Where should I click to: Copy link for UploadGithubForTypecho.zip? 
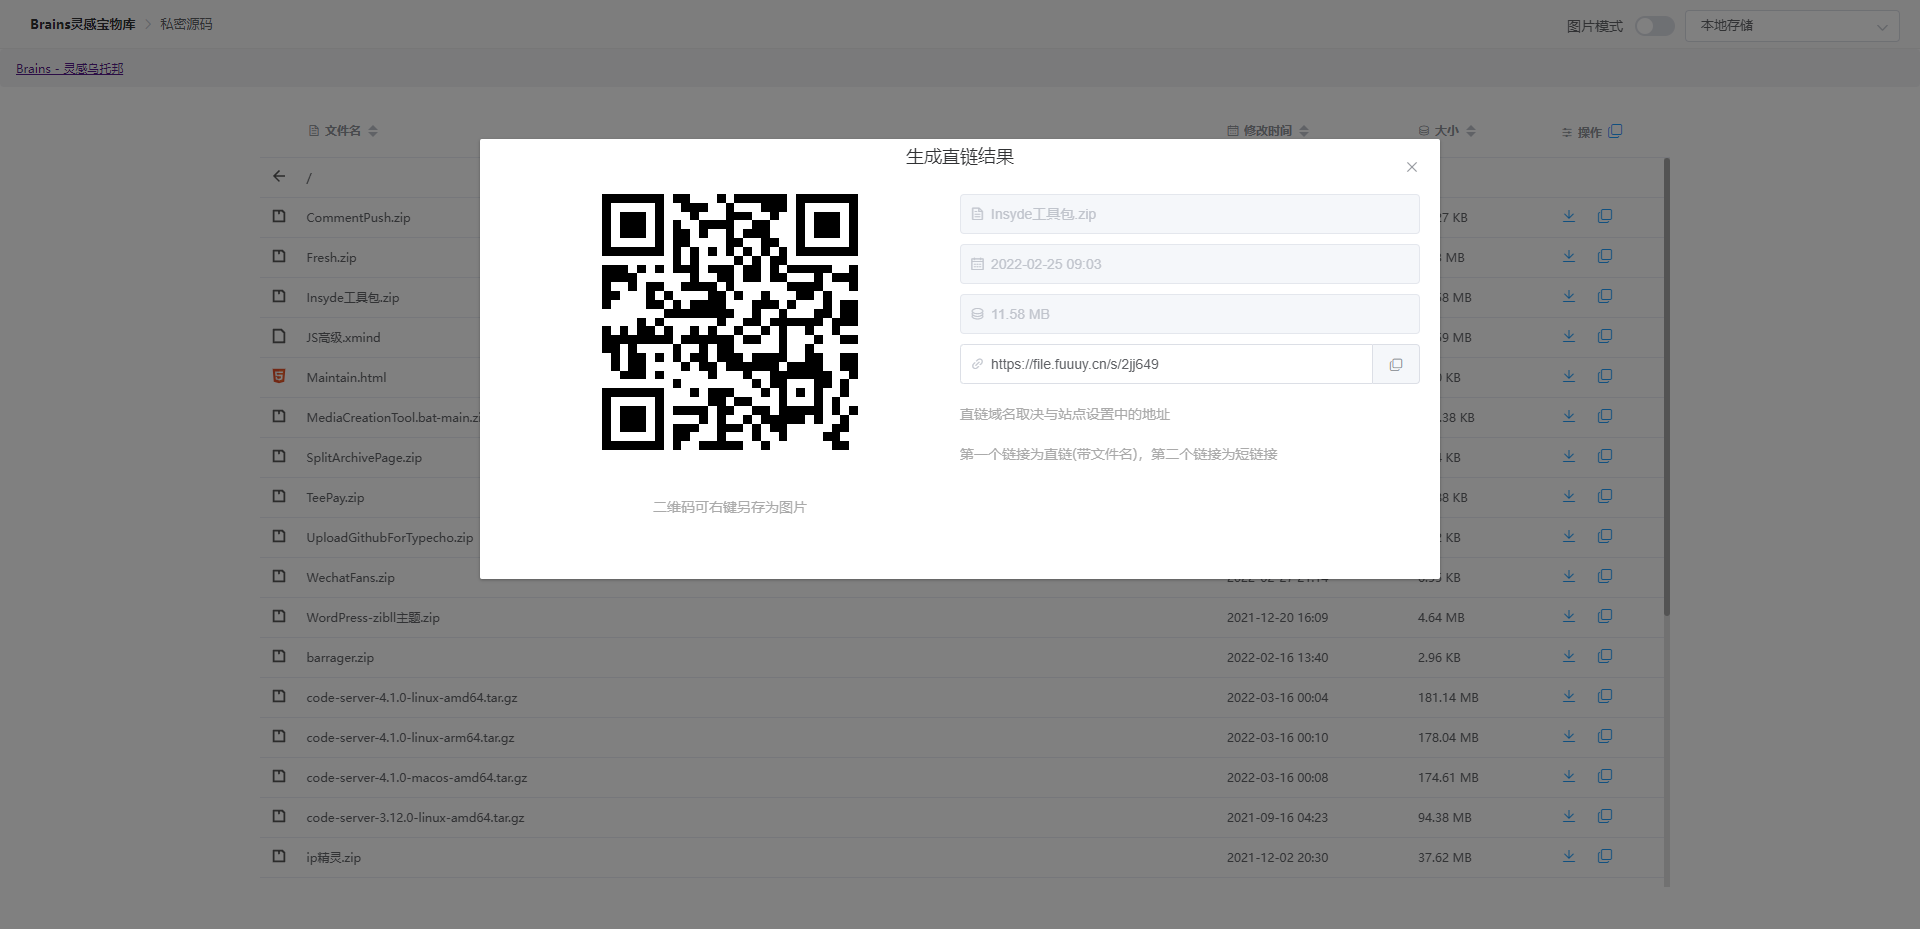1605,536
